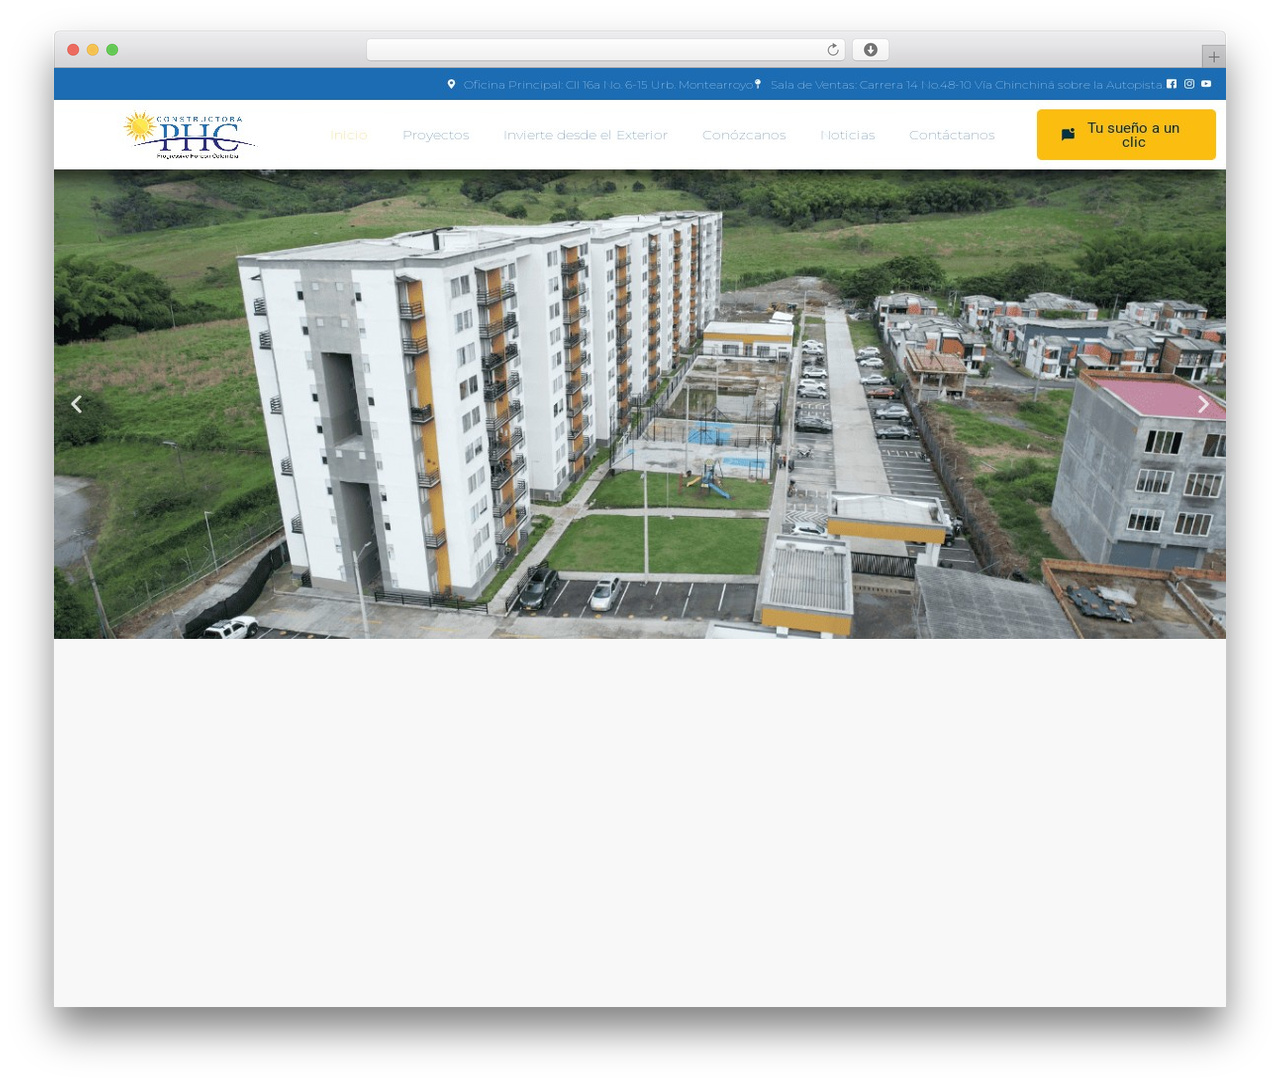Open the Facebook icon in top bar
Screen dimensions: 1280x1084
tap(1172, 84)
